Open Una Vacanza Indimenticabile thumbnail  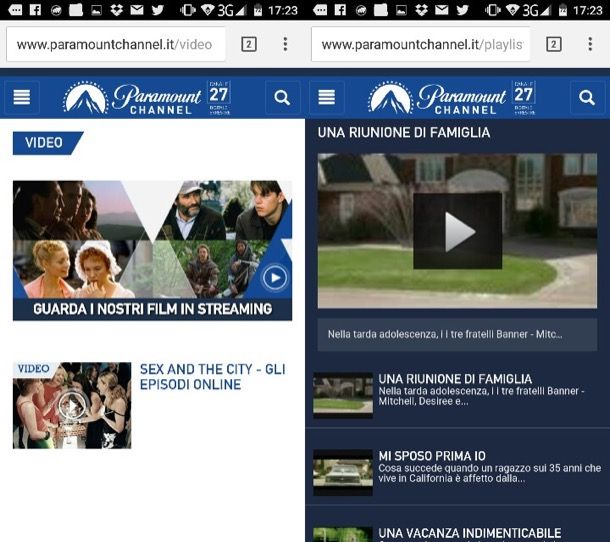click(x=343, y=535)
